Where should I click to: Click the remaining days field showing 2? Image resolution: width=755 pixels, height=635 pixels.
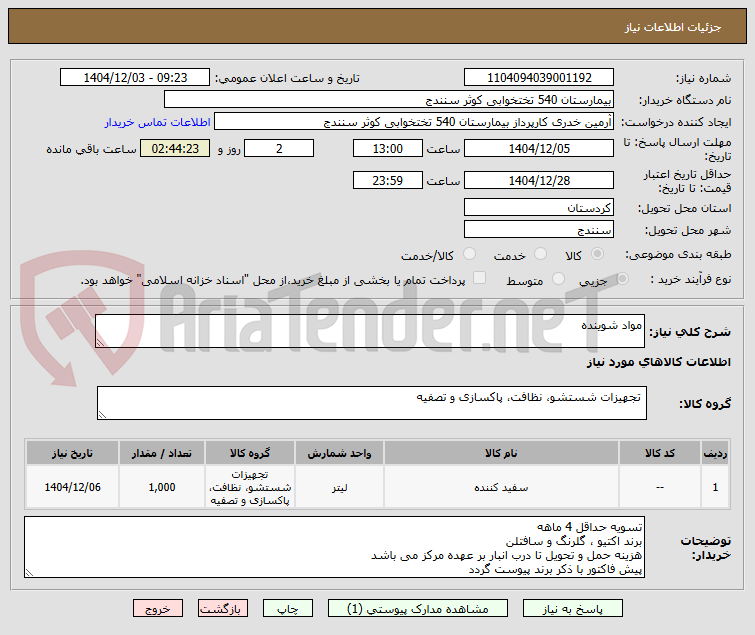click(279, 148)
